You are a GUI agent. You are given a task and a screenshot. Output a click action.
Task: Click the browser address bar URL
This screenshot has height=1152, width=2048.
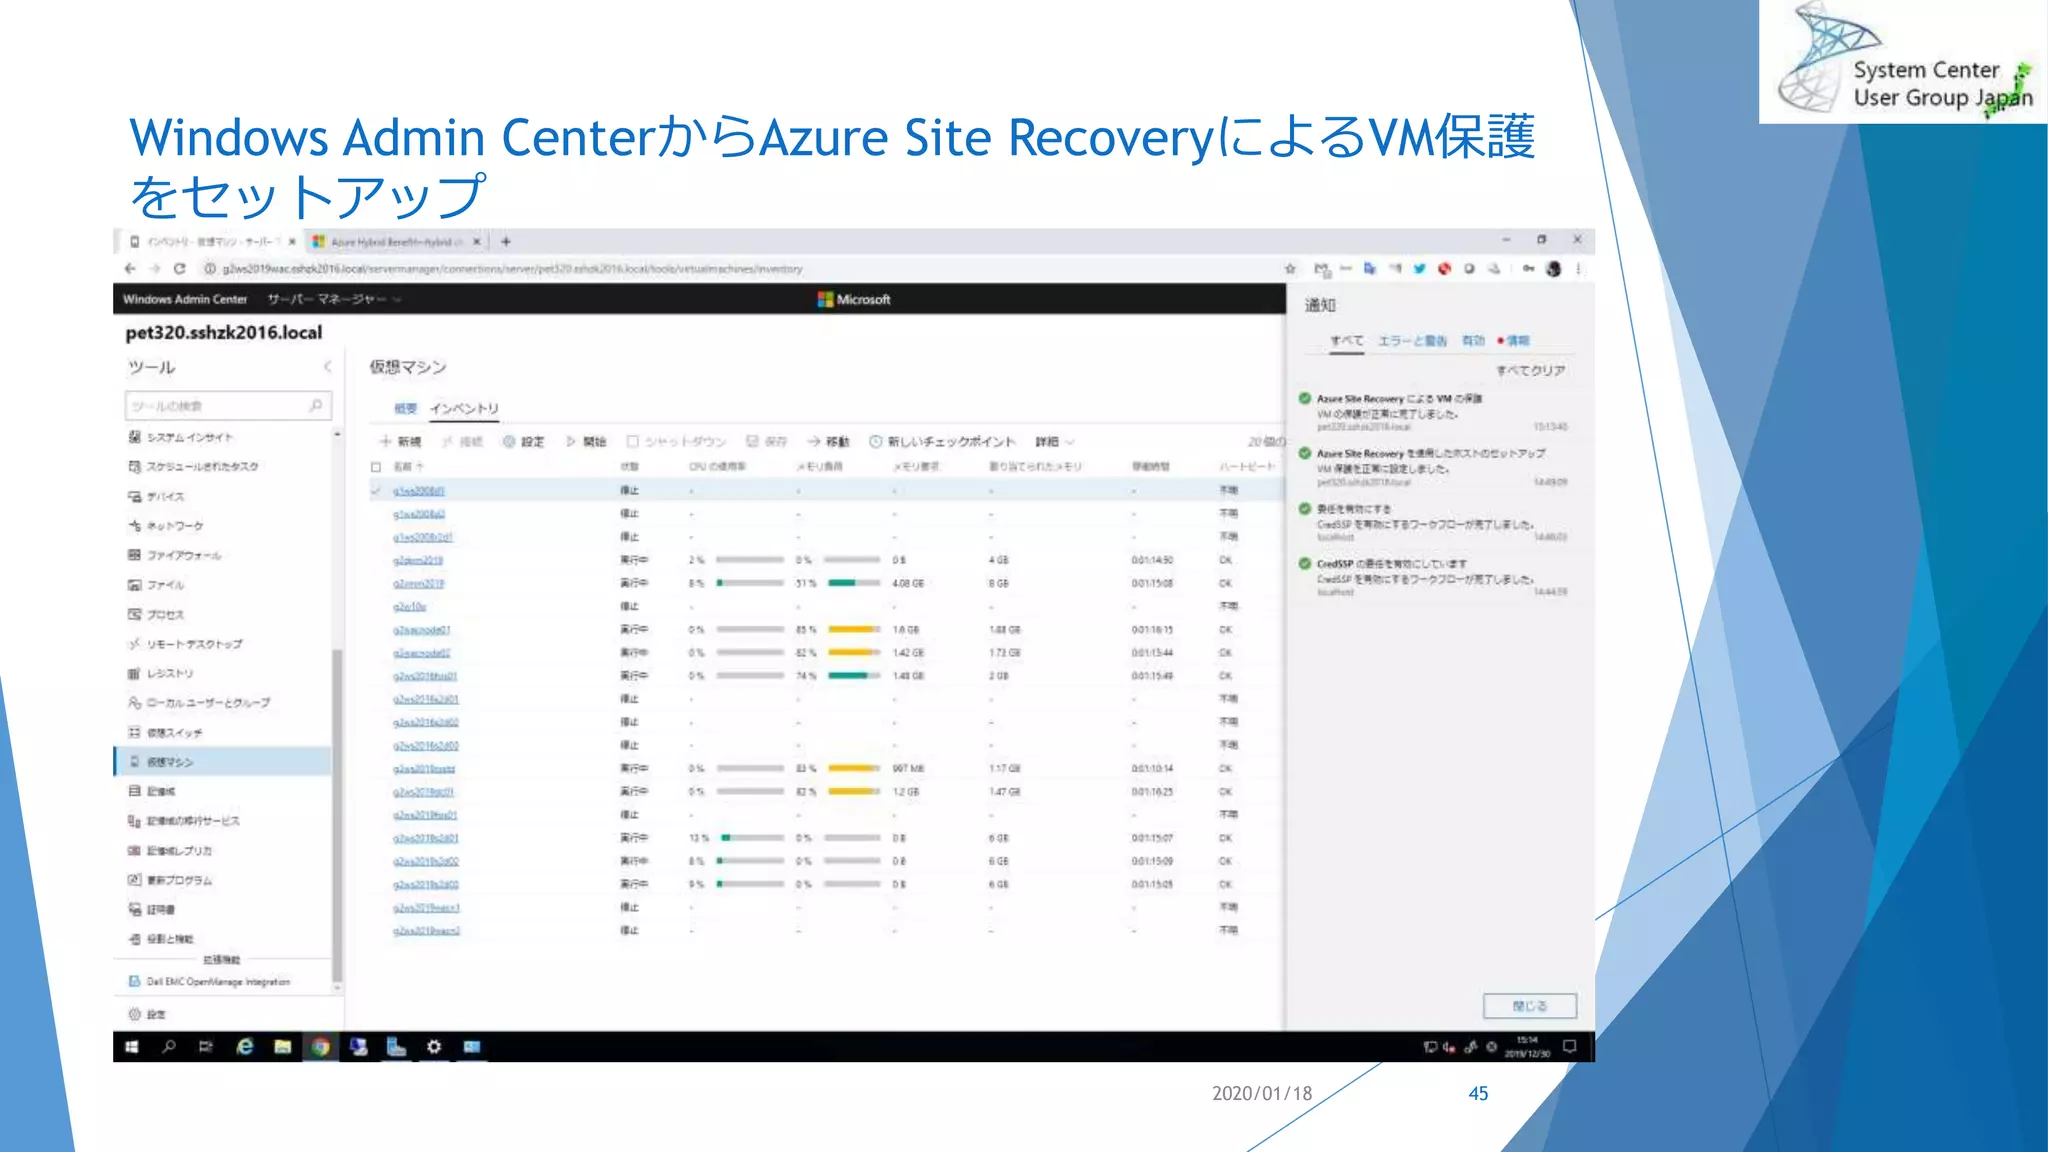[x=513, y=268]
